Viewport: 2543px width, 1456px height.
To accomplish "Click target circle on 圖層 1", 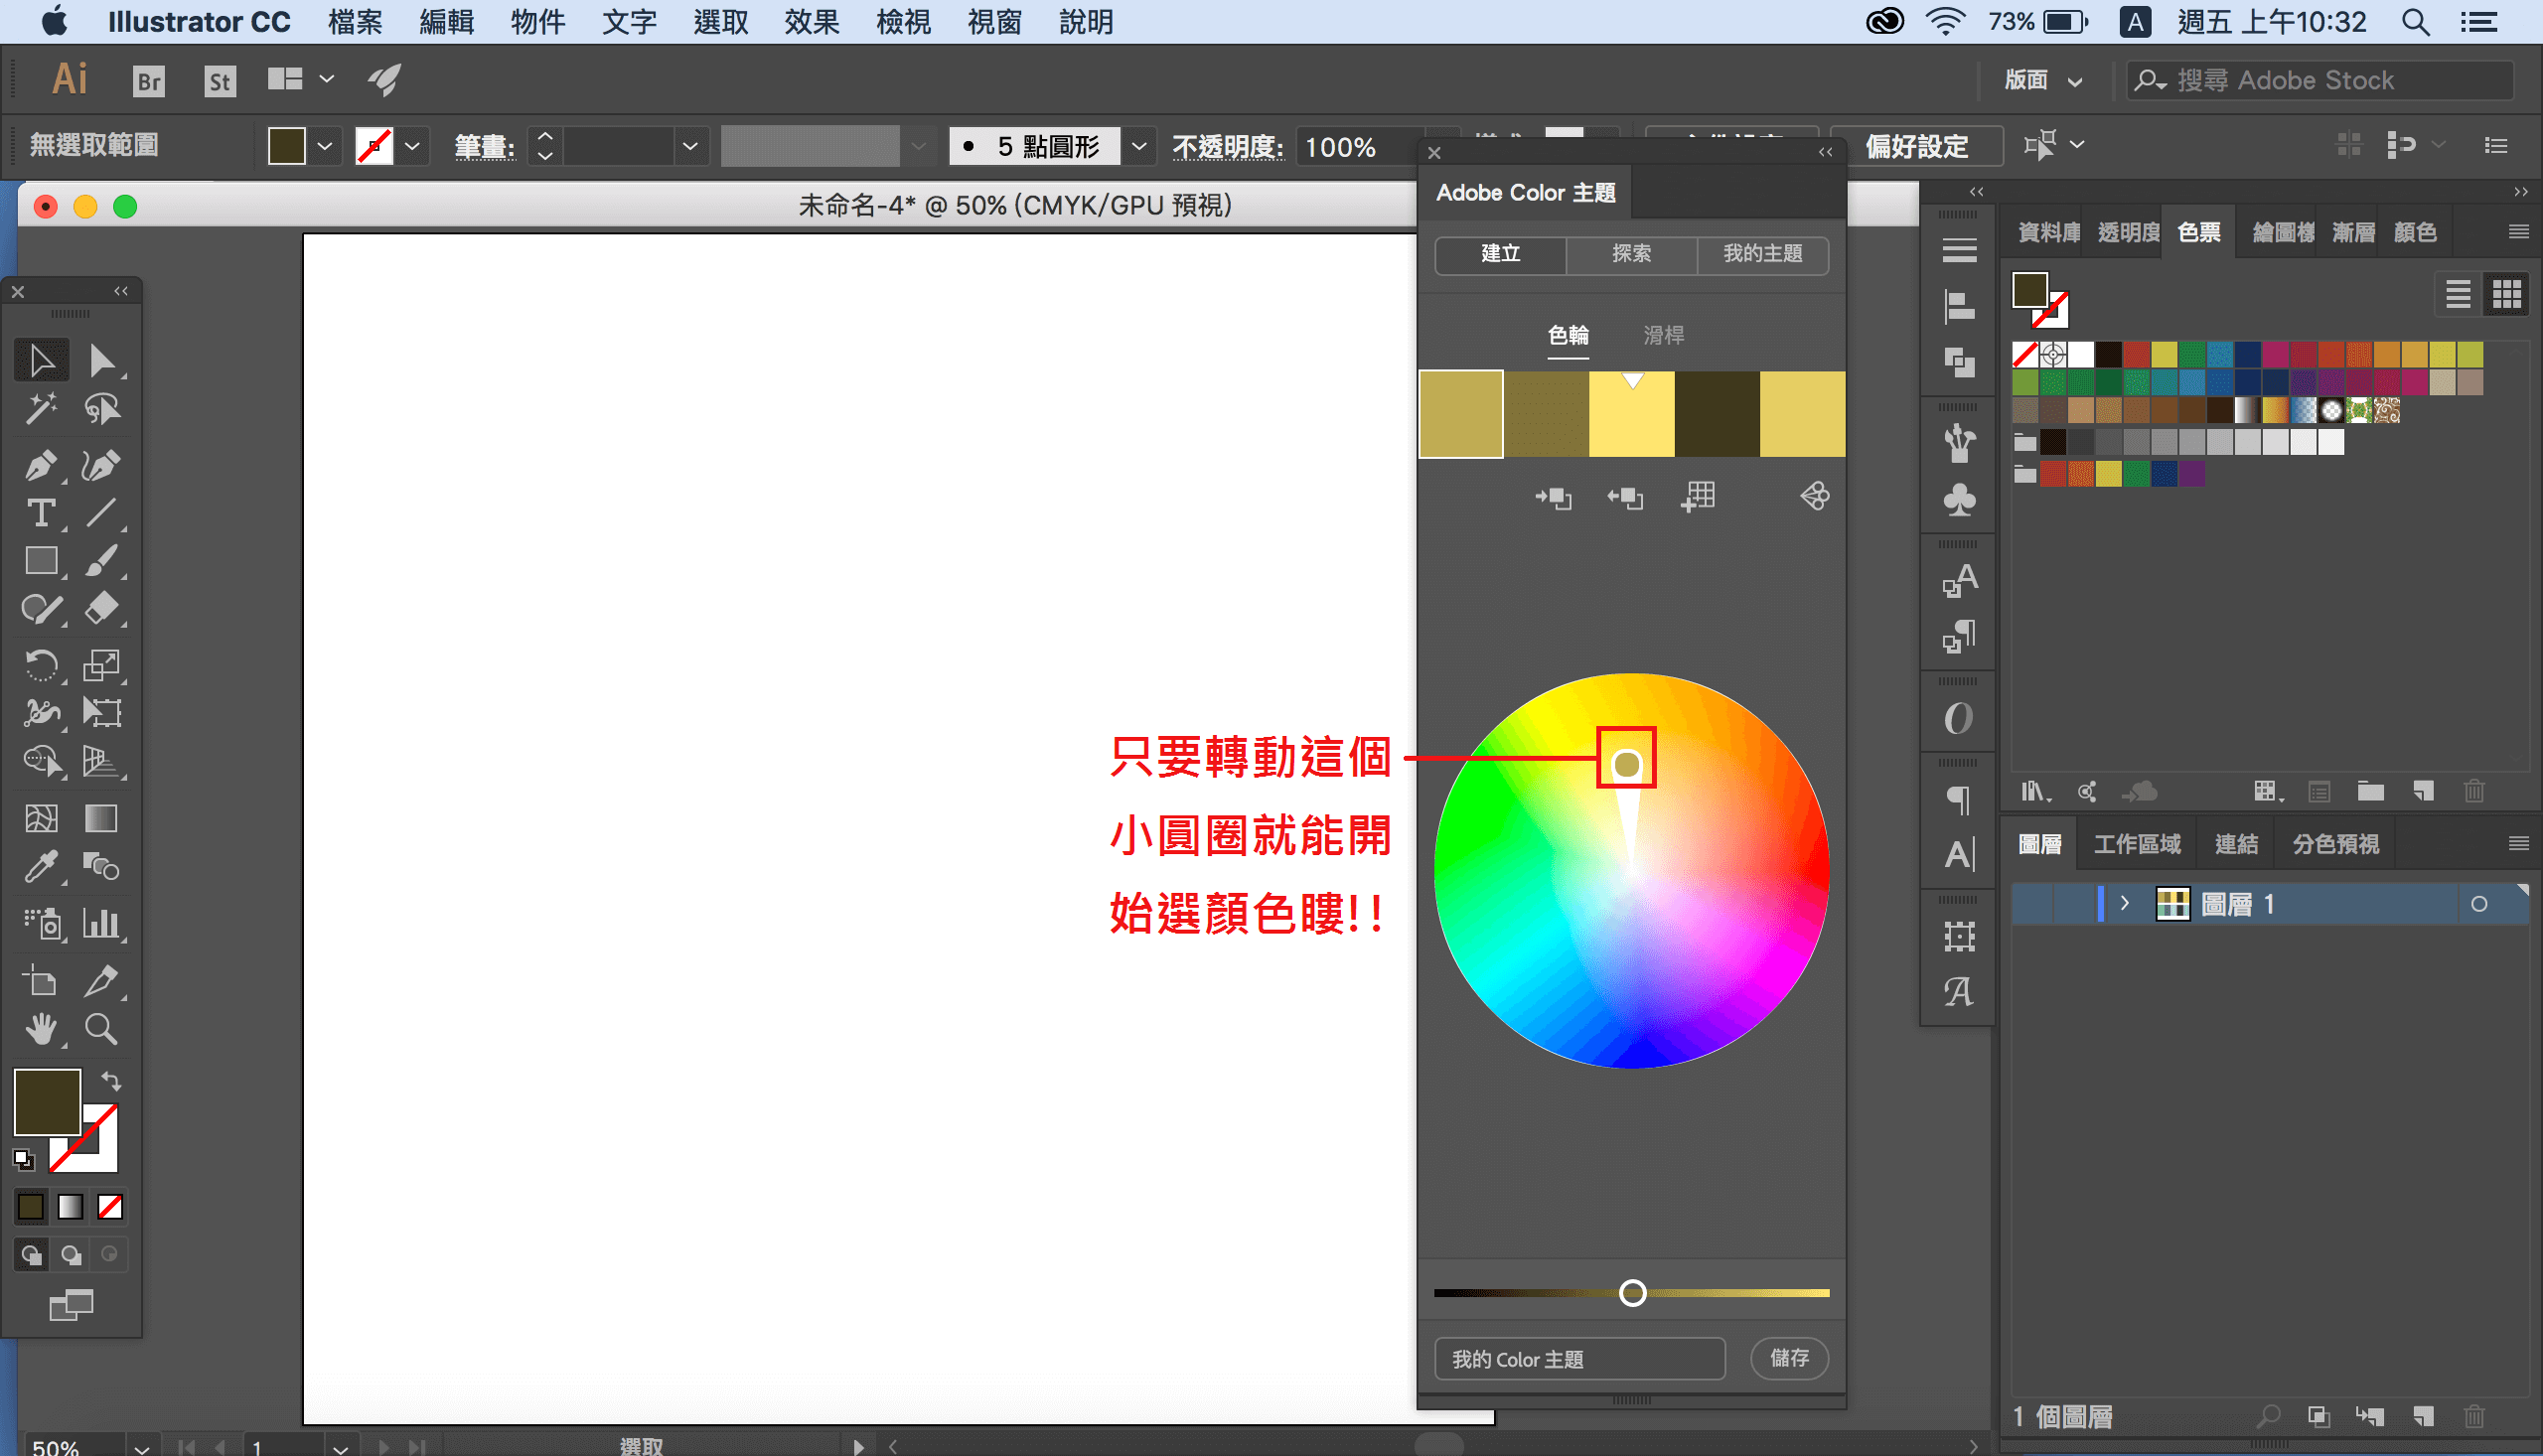I will (x=2478, y=904).
